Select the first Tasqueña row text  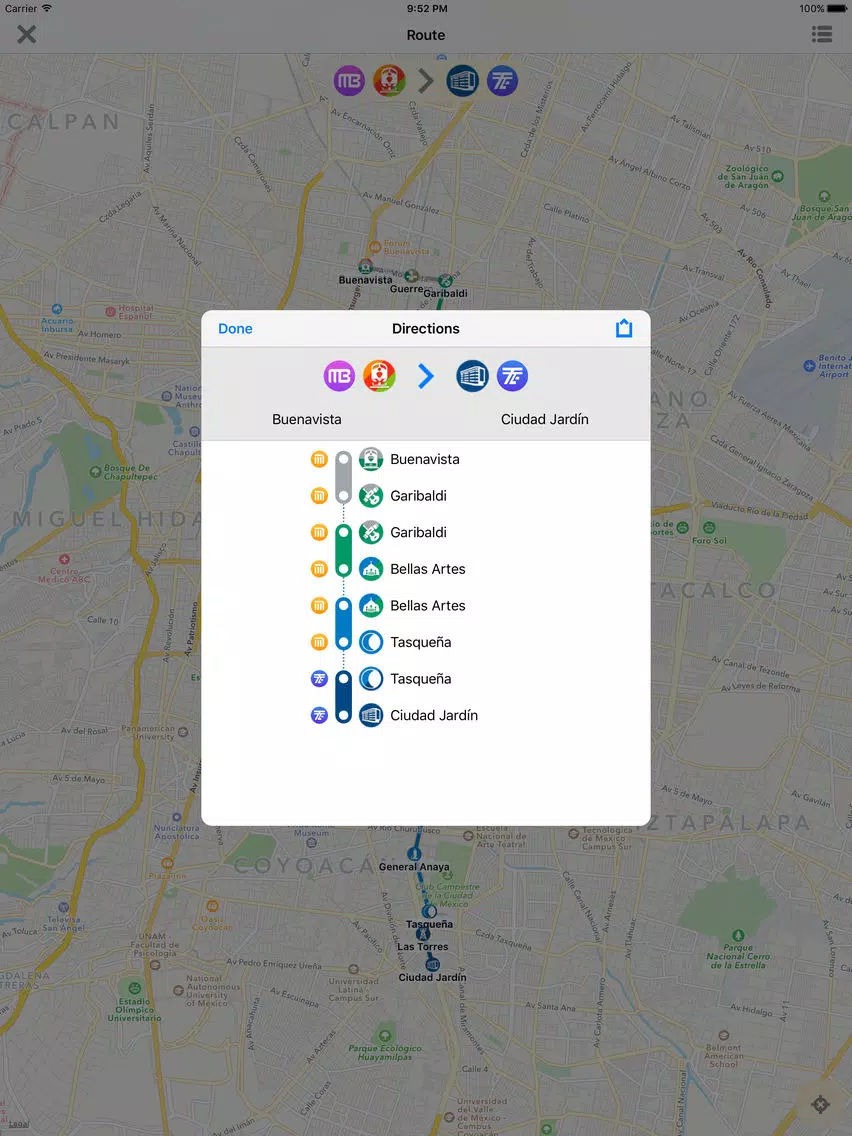point(420,642)
